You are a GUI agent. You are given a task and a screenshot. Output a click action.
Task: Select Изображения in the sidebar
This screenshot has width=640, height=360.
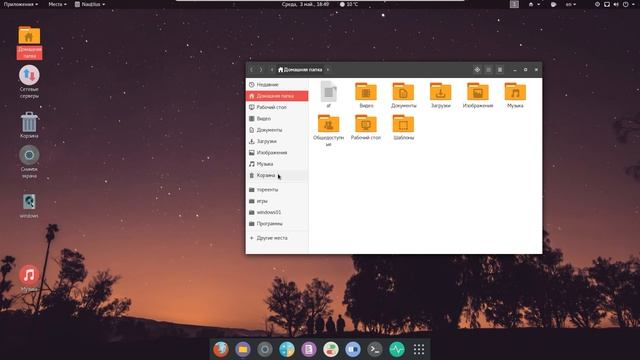(277, 153)
